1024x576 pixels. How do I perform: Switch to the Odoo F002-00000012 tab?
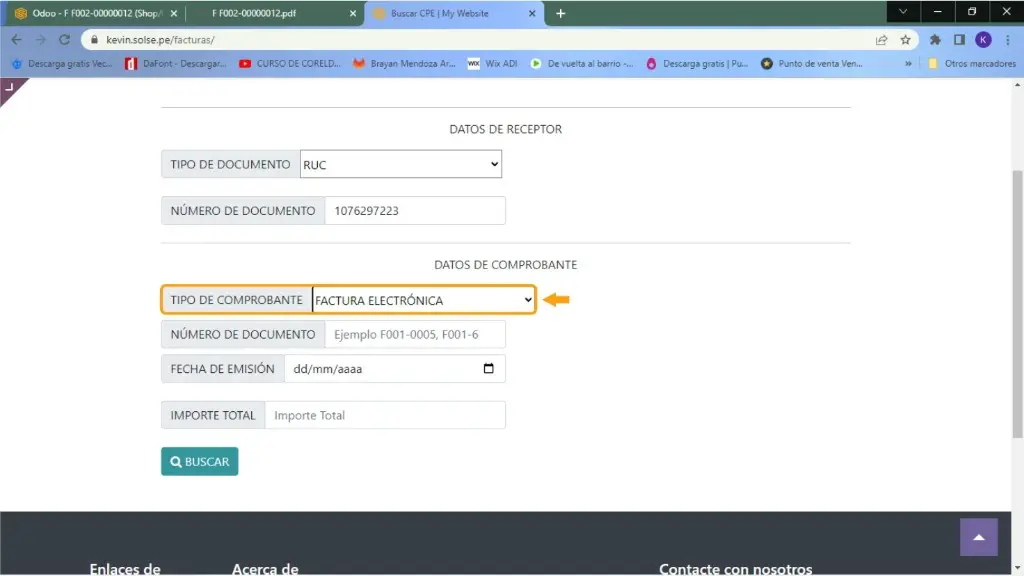pos(88,13)
